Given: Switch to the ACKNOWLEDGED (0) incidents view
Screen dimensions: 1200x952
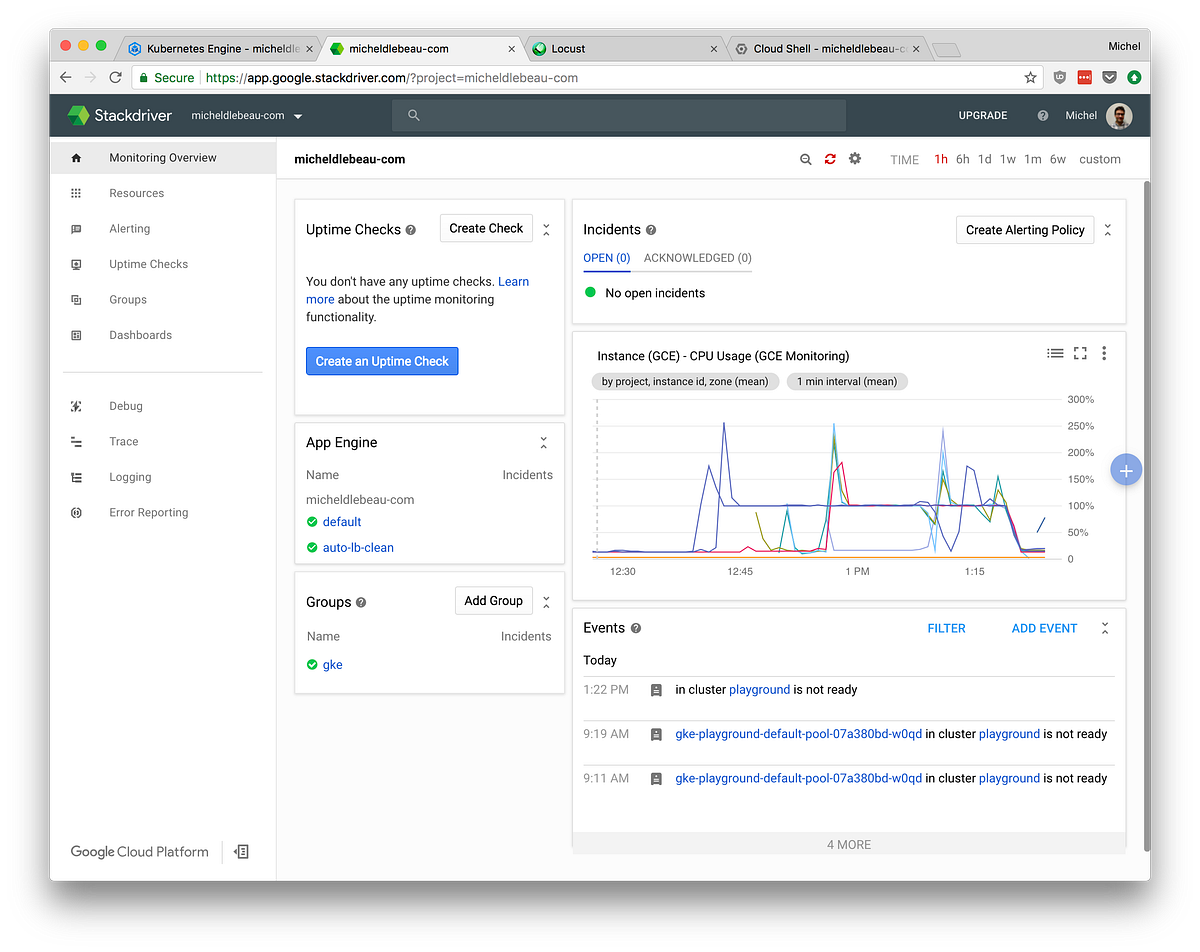Looking at the screenshot, I should (696, 258).
